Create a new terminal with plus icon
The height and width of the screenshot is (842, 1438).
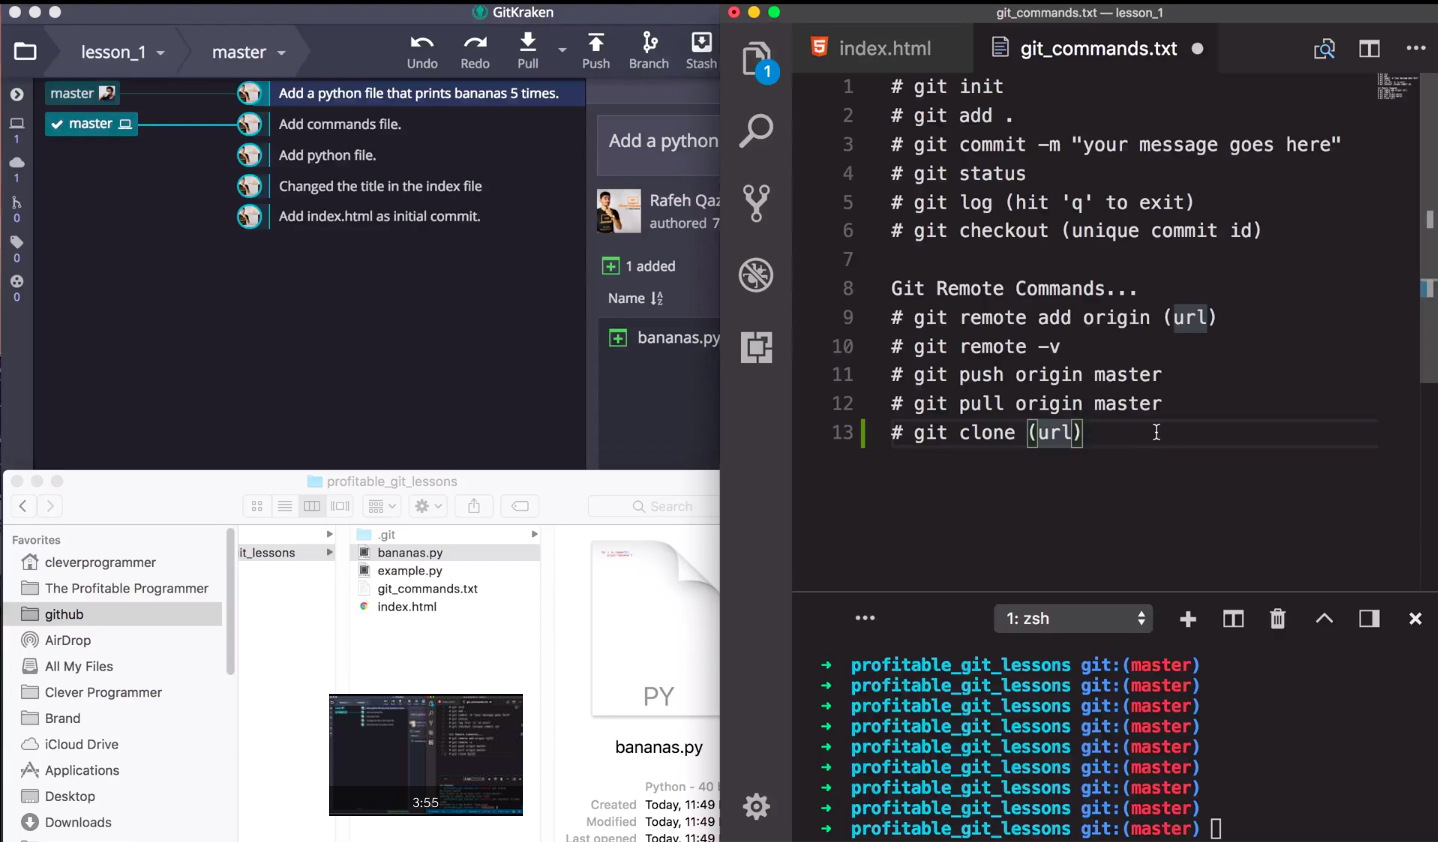pyautogui.click(x=1188, y=619)
